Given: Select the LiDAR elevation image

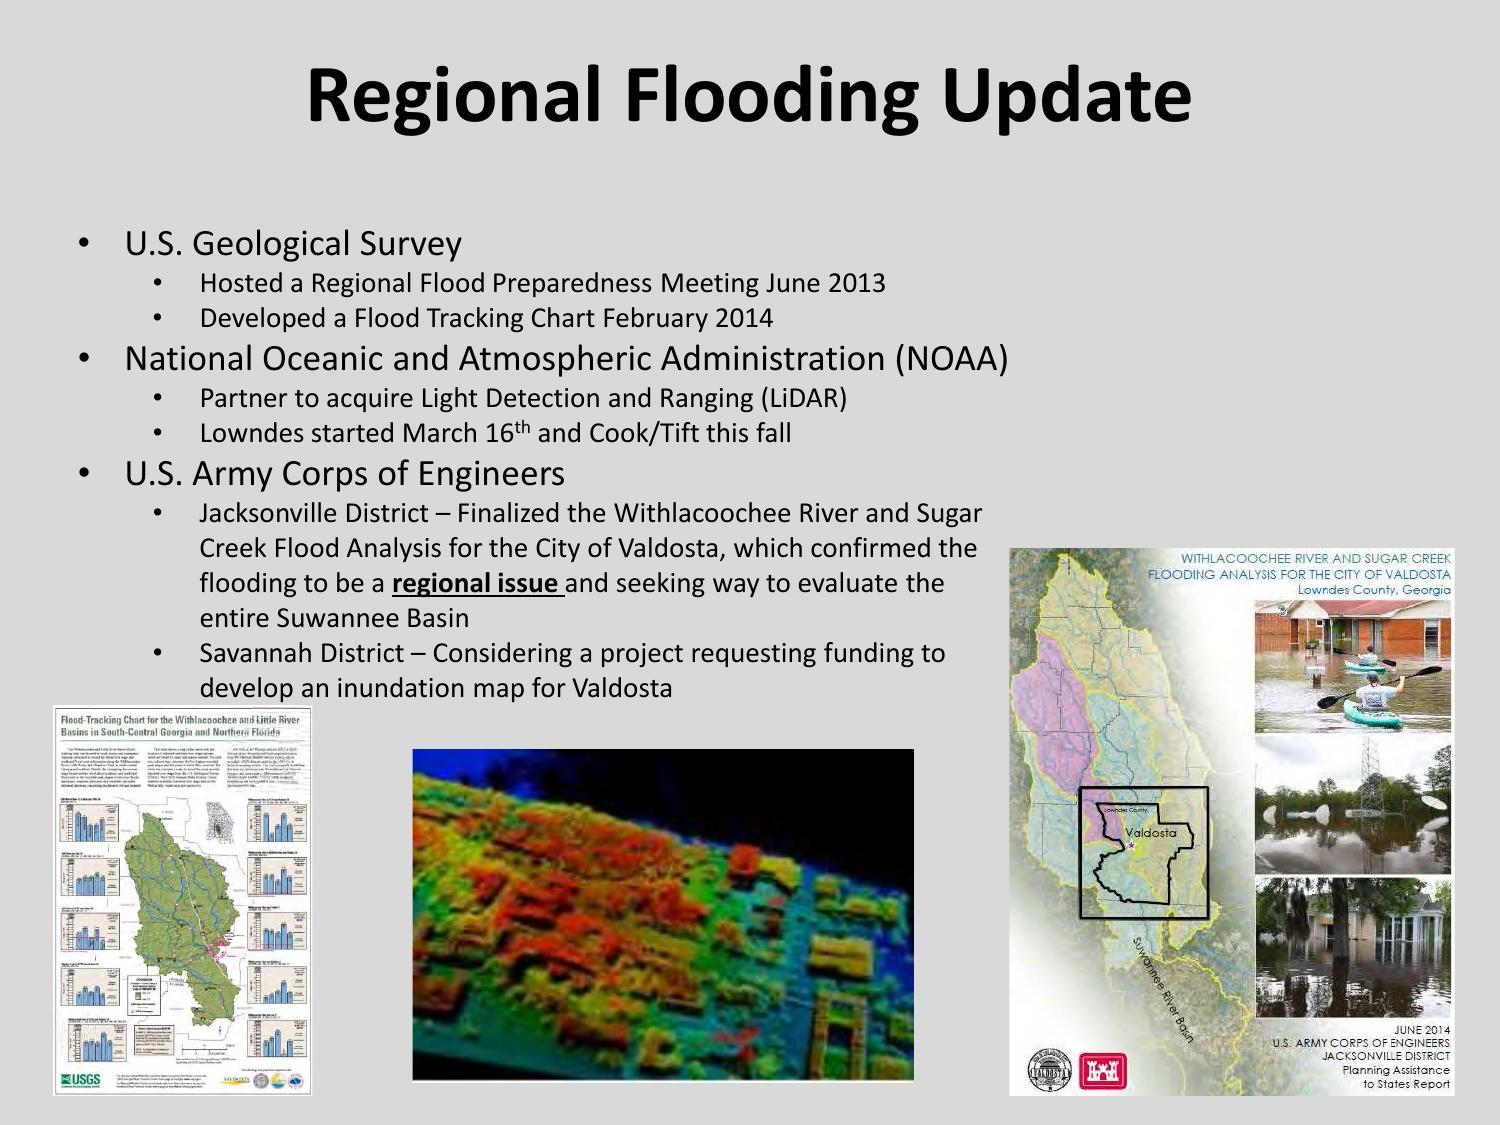Looking at the screenshot, I should pyautogui.click(x=663, y=915).
